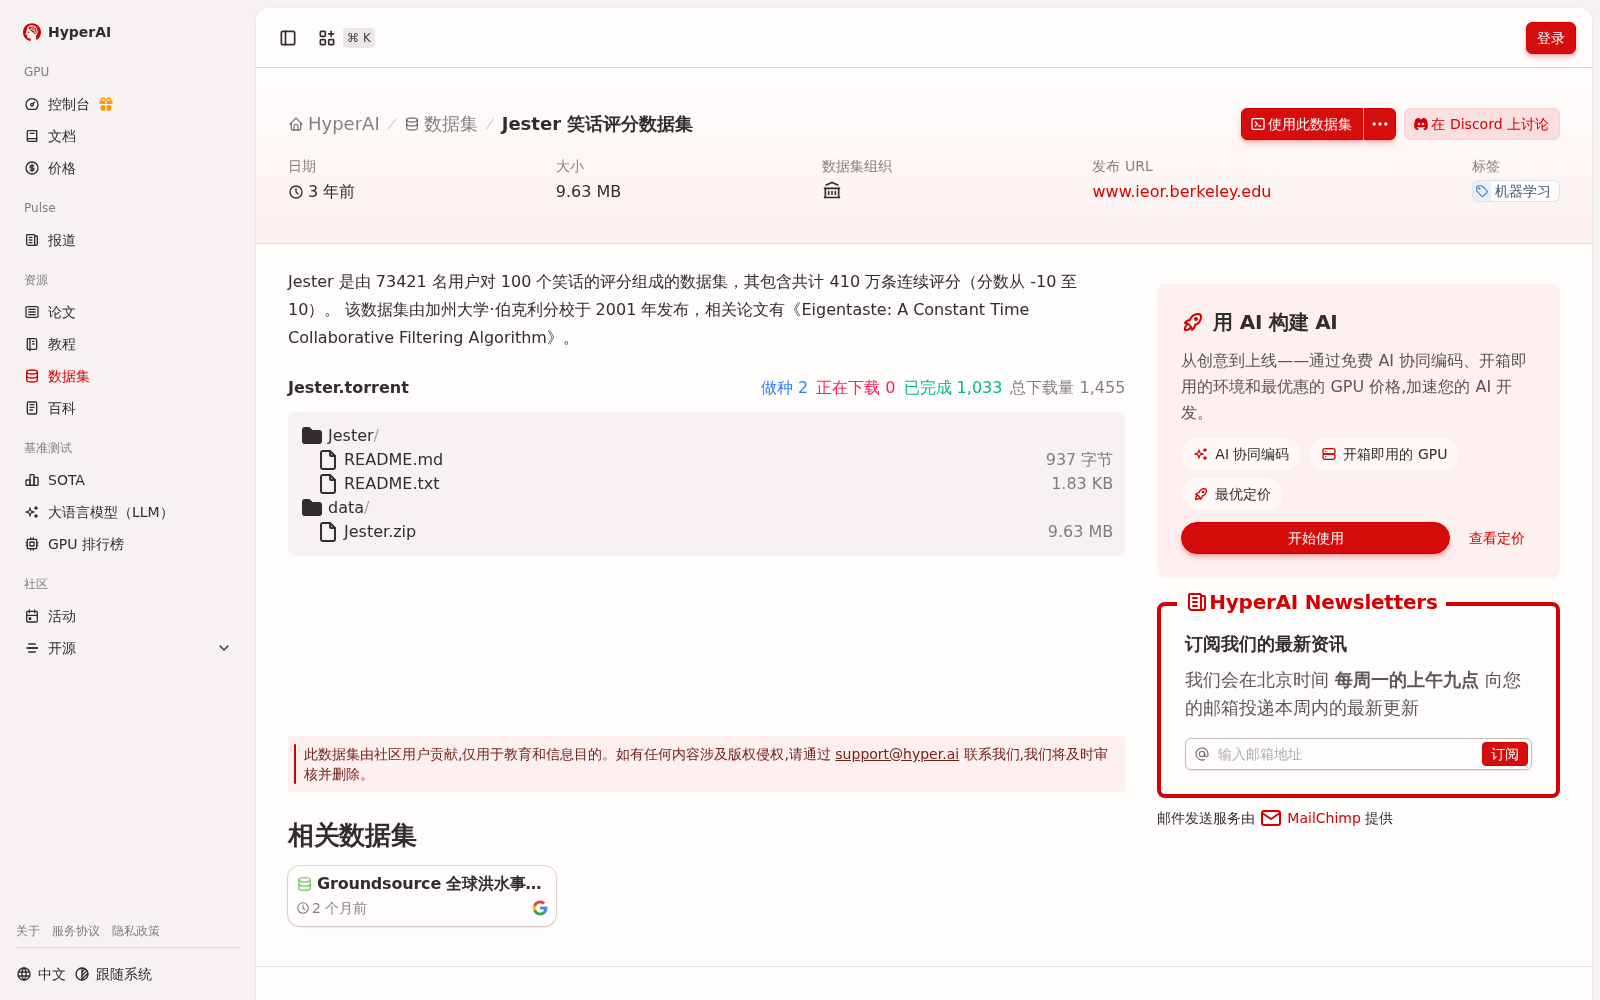Click Google logo on Groundsource card
Viewport: 1600px width, 1000px height.
[540, 908]
